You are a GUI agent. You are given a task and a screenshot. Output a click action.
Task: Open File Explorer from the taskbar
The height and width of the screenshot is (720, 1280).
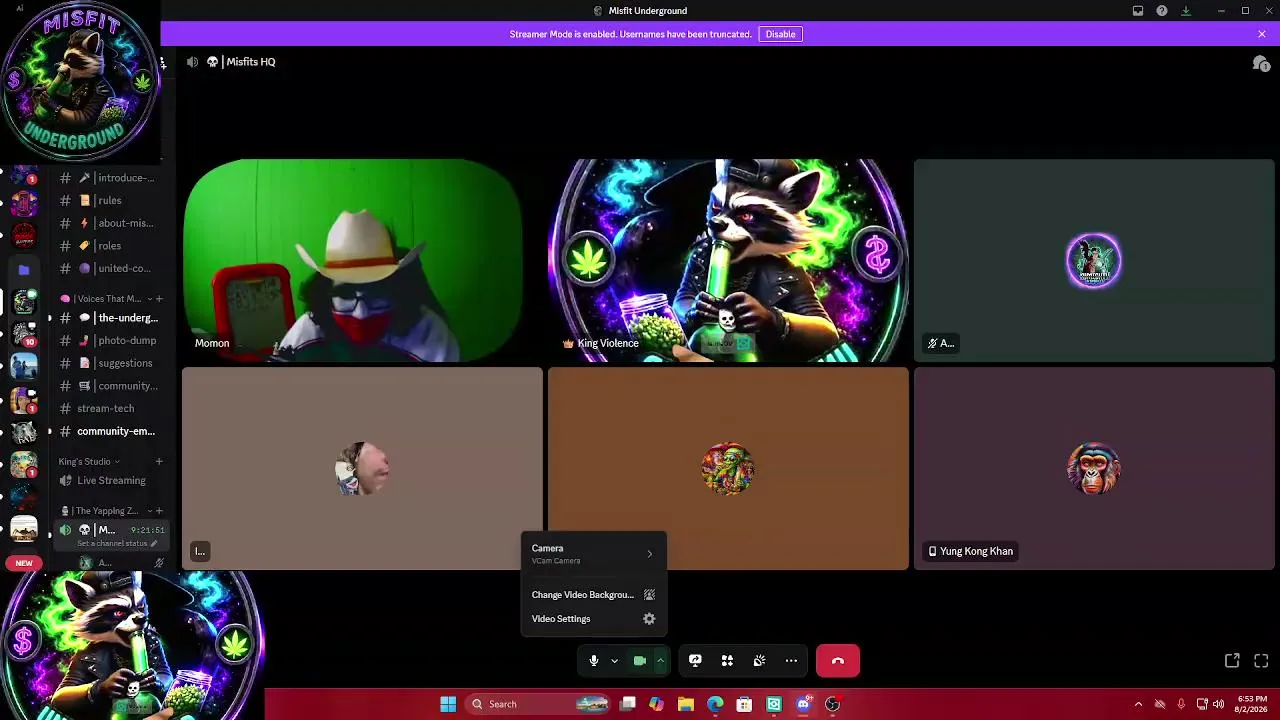(685, 704)
